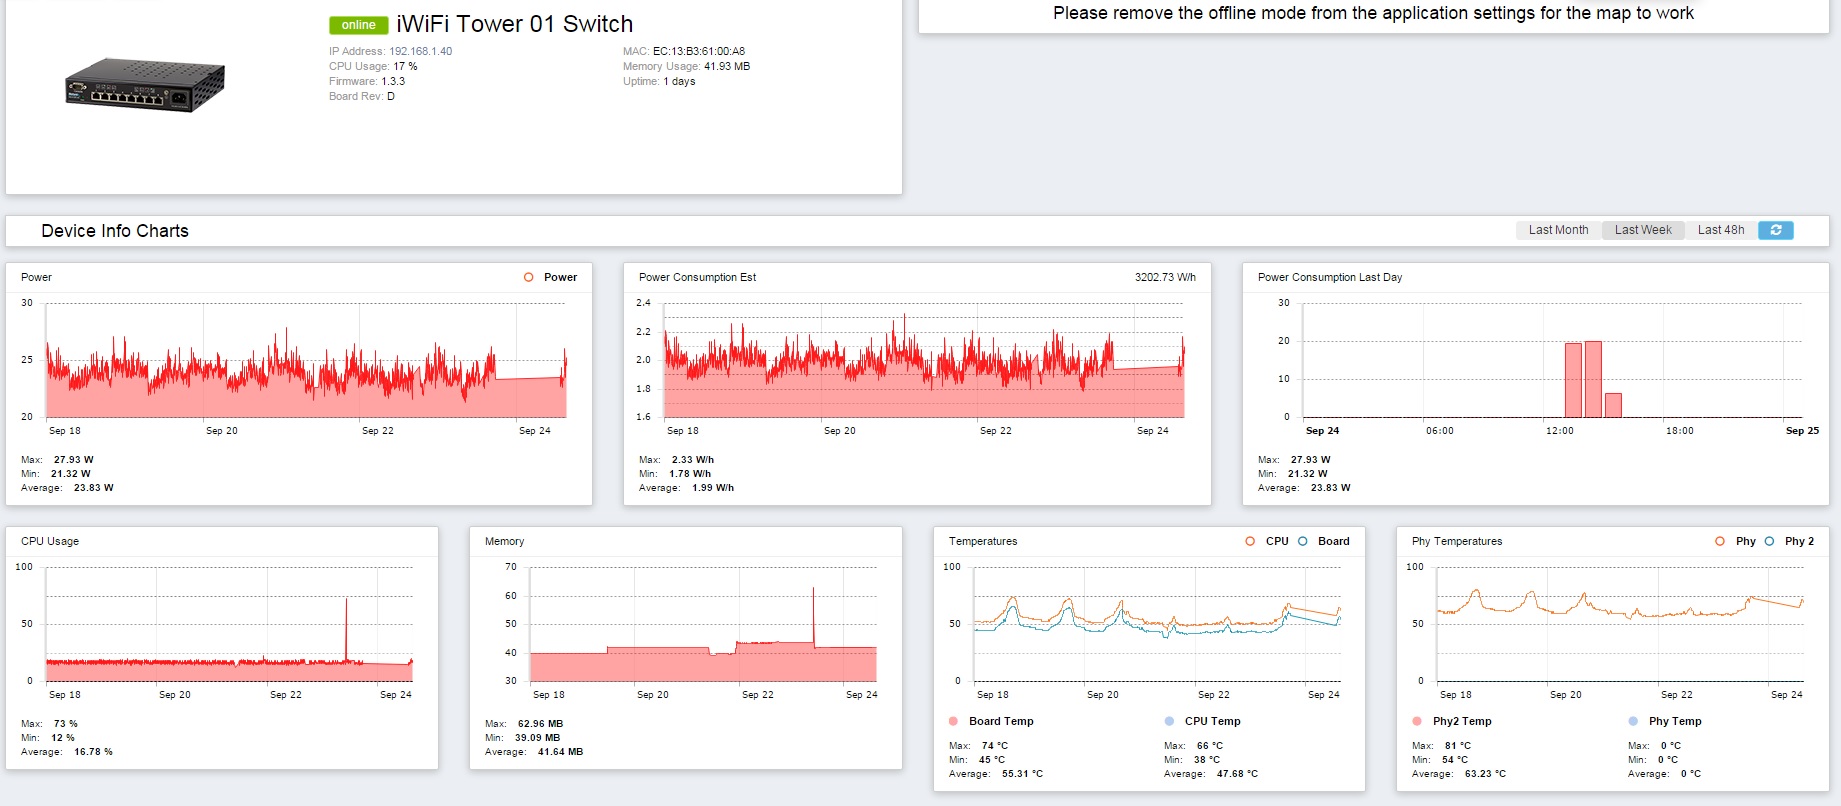Click the Phy Temp blue legend dot

point(1633,721)
